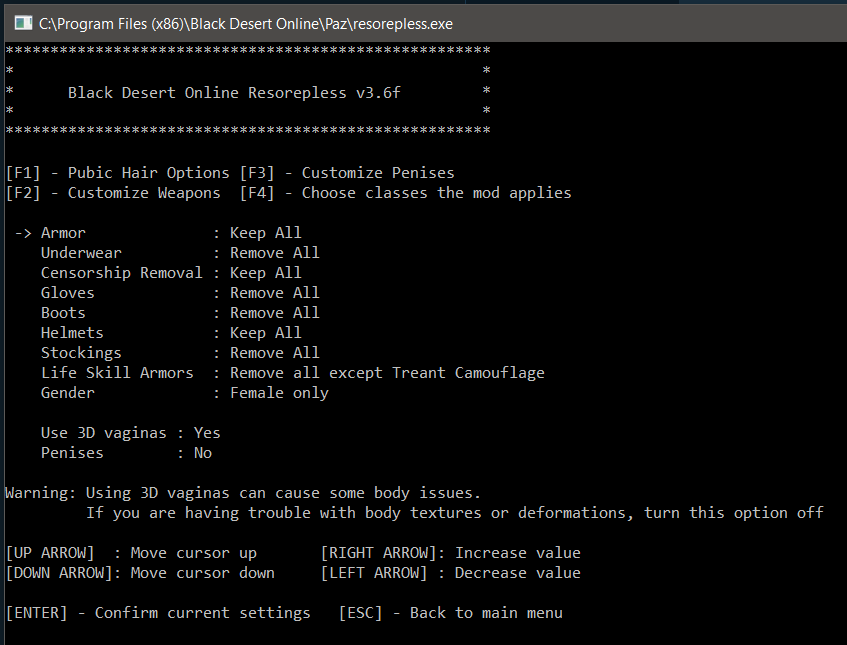
Task: Select the Armor option row
Action: click(x=63, y=233)
